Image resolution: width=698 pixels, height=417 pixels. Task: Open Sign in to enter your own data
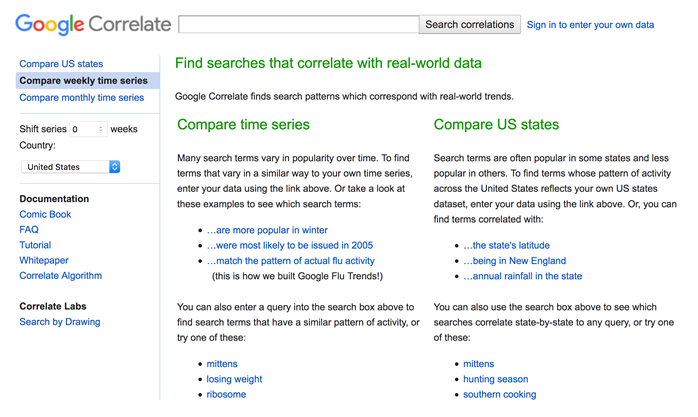tap(590, 25)
